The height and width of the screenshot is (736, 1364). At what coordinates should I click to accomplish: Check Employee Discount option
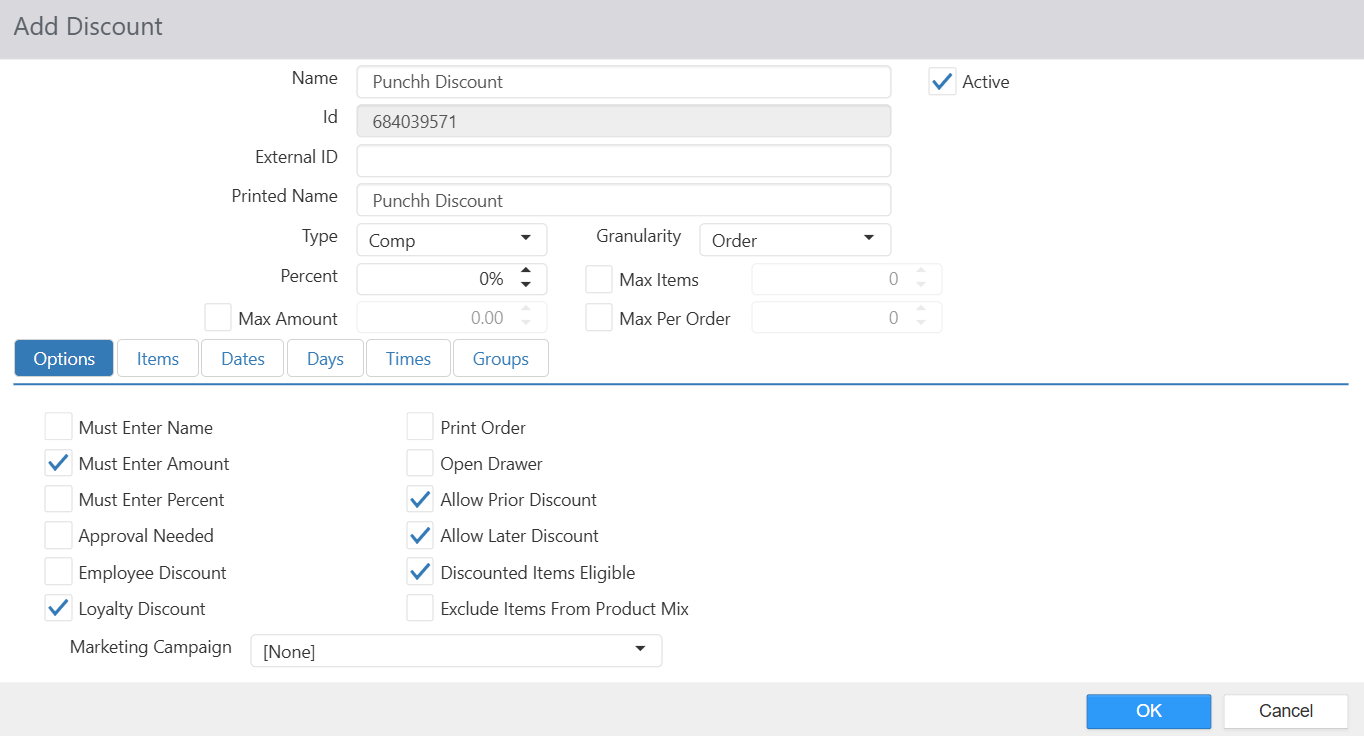(59, 572)
